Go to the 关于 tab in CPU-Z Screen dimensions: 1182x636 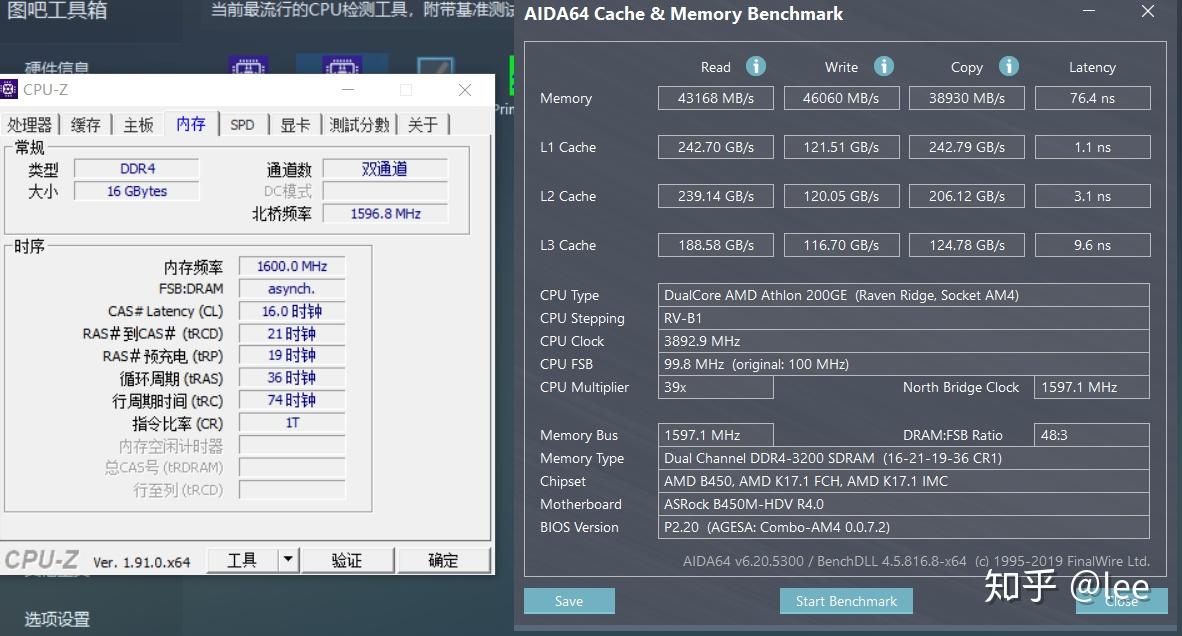pyautogui.click(x=423, y=124)
